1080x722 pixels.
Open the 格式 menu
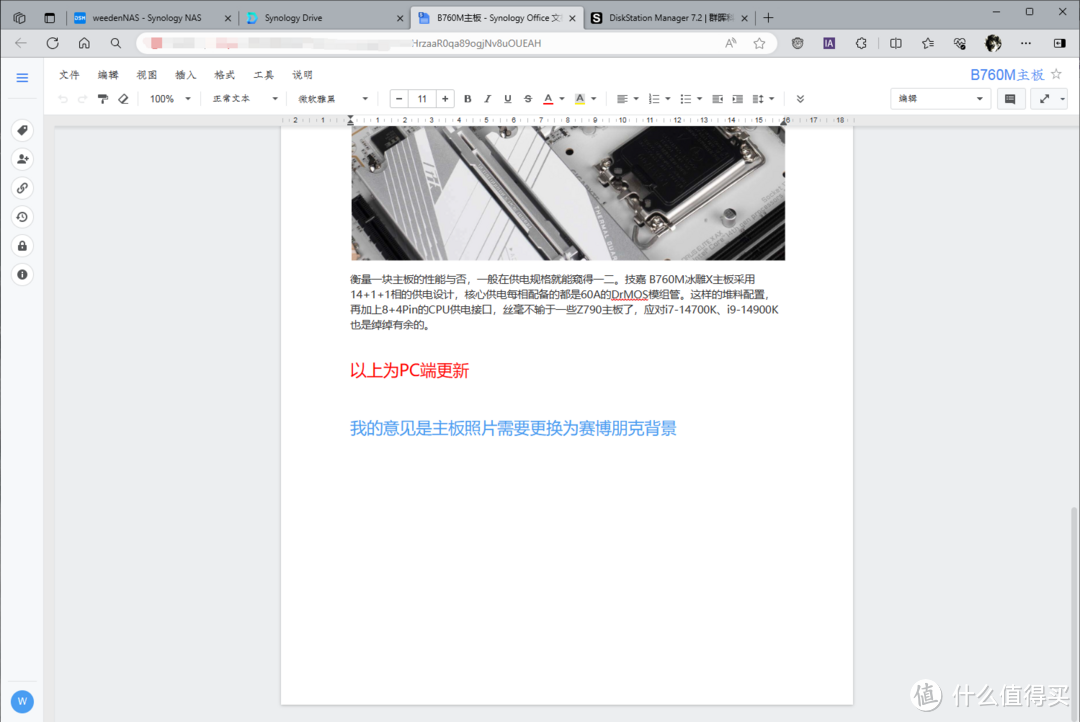(225, 74)
